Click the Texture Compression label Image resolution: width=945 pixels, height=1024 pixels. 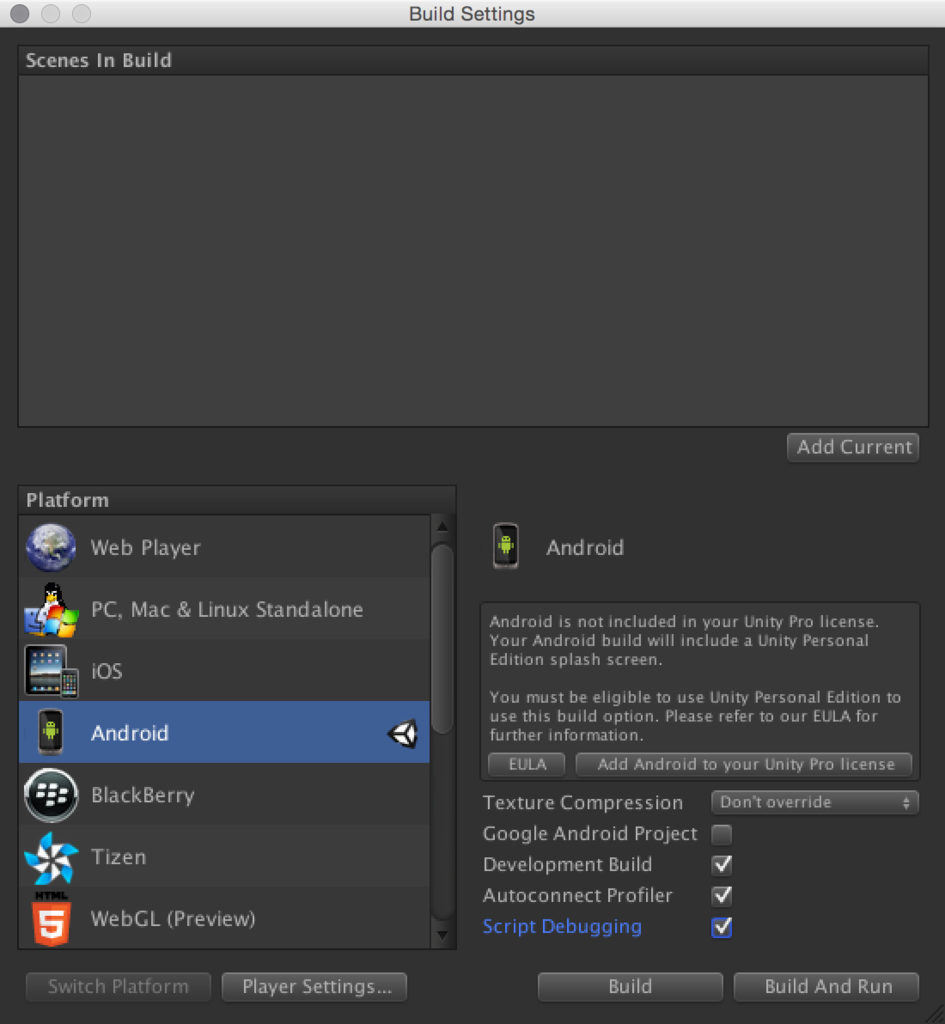pos(583,803)
